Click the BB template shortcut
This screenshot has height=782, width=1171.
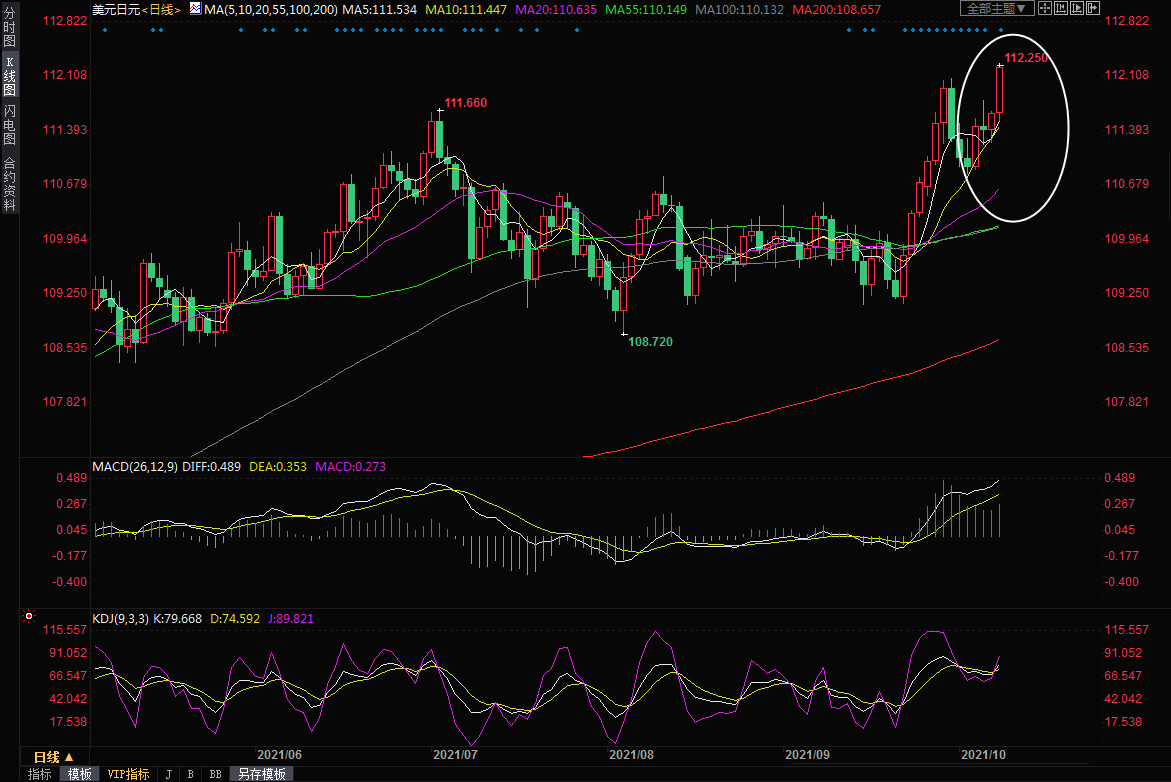coord(215,774)
